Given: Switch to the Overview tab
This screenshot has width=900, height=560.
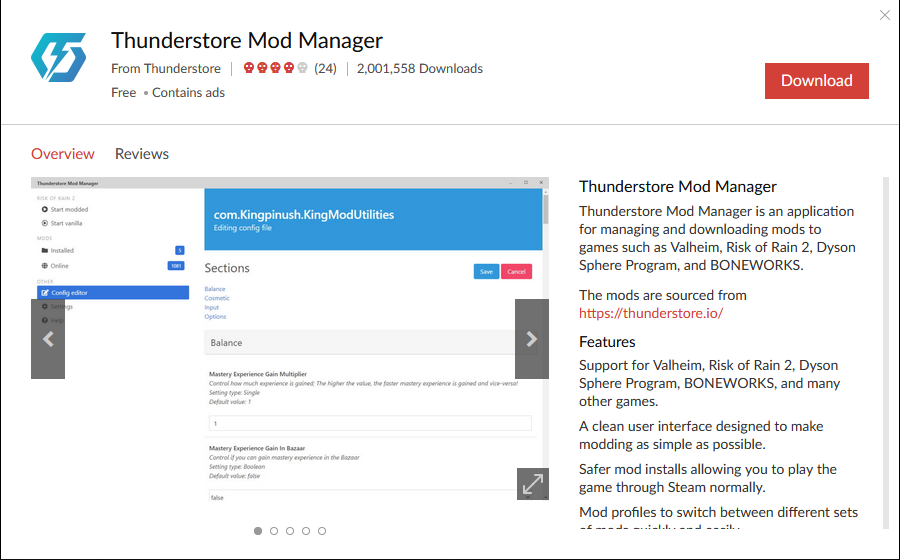Looking at the screenshot, I should pyautogui.click(x=63, y=154).
